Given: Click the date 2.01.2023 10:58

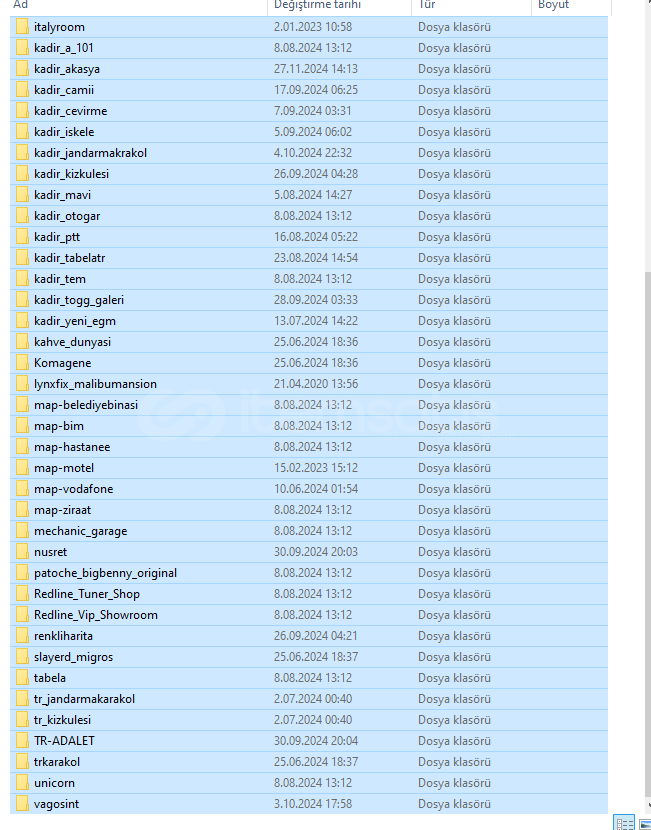Looking at the screenshot, I should (313, 26).
